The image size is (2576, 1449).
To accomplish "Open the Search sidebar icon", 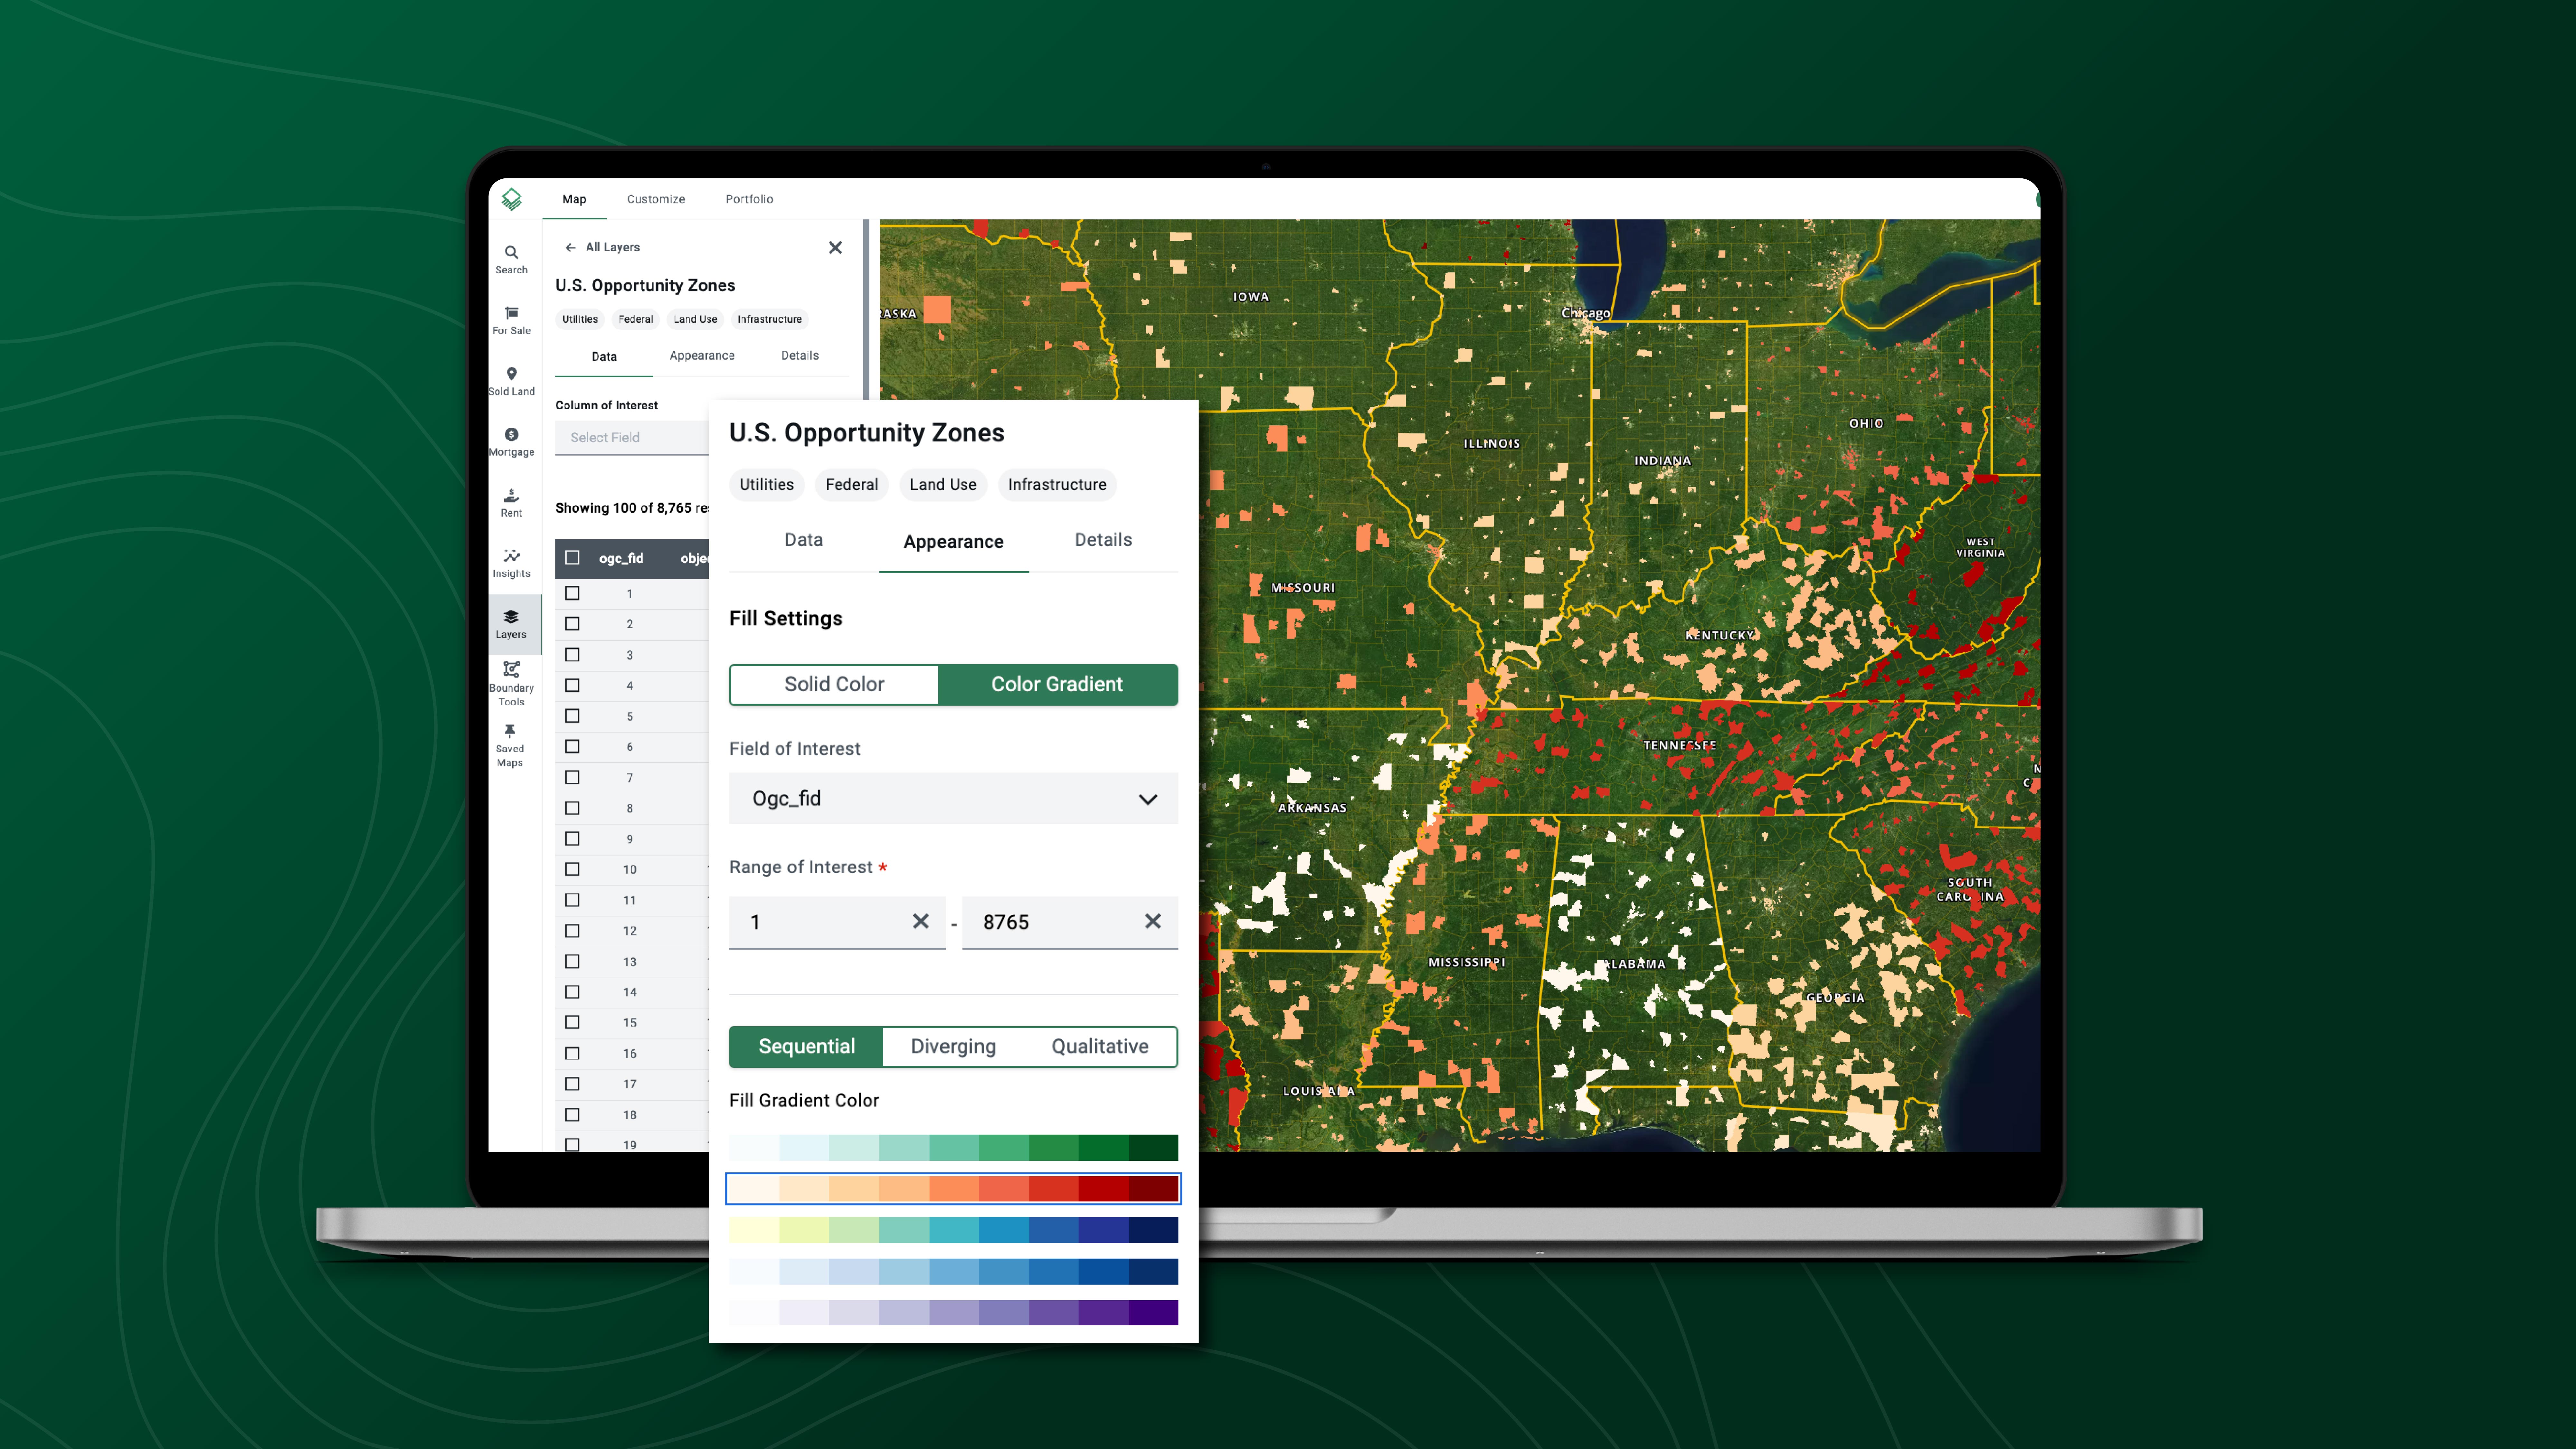I will click(x=511, y=259).
